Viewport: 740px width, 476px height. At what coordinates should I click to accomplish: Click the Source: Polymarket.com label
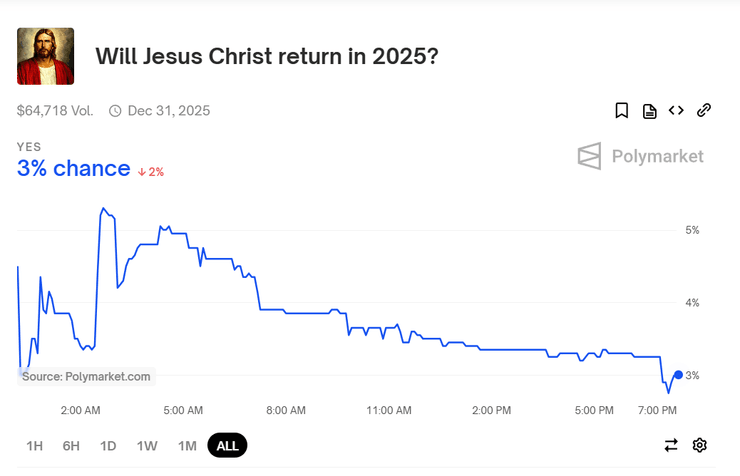86,376
